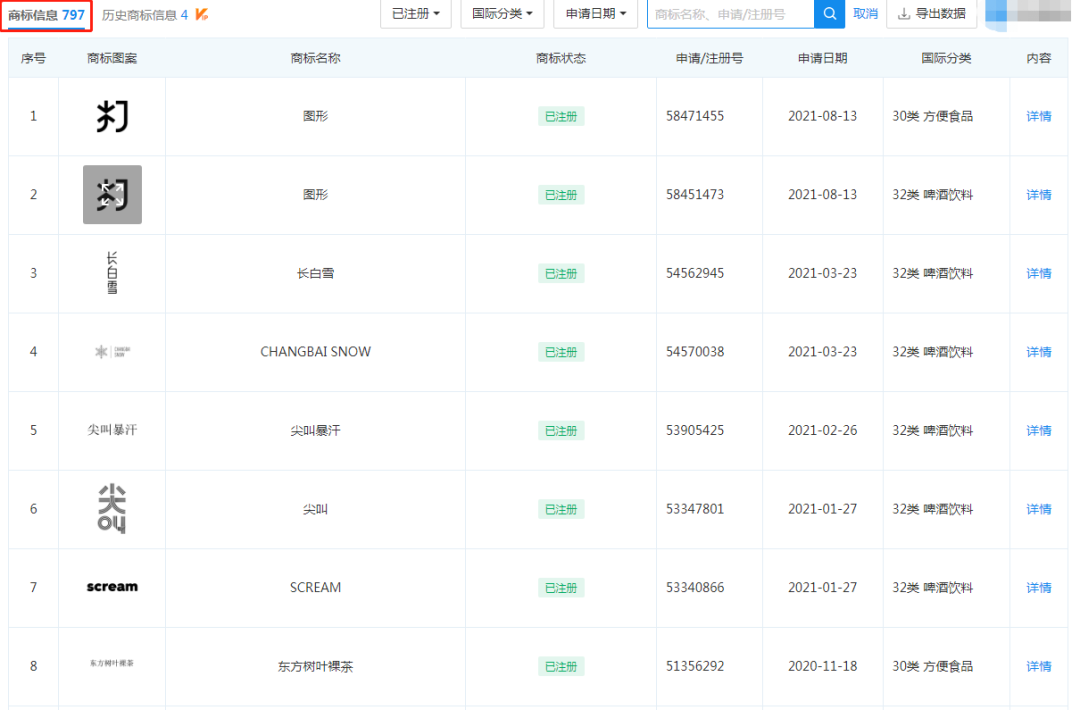Open 详情 for the 尖叫暴汗 trademark
This screenshot has height=710, width=1080.
pos(1039,430)
